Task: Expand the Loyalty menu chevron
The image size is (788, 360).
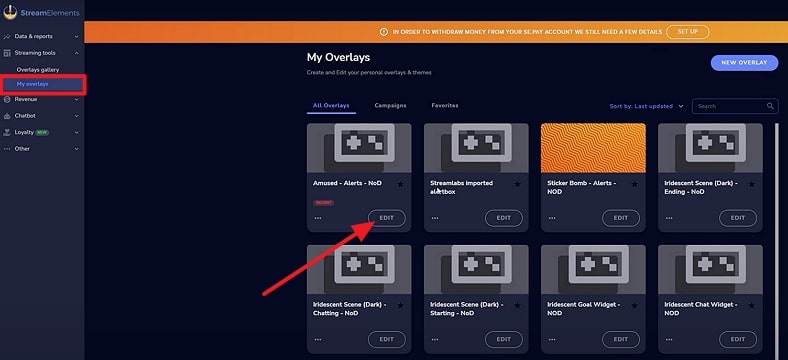Action: (76, 133)
